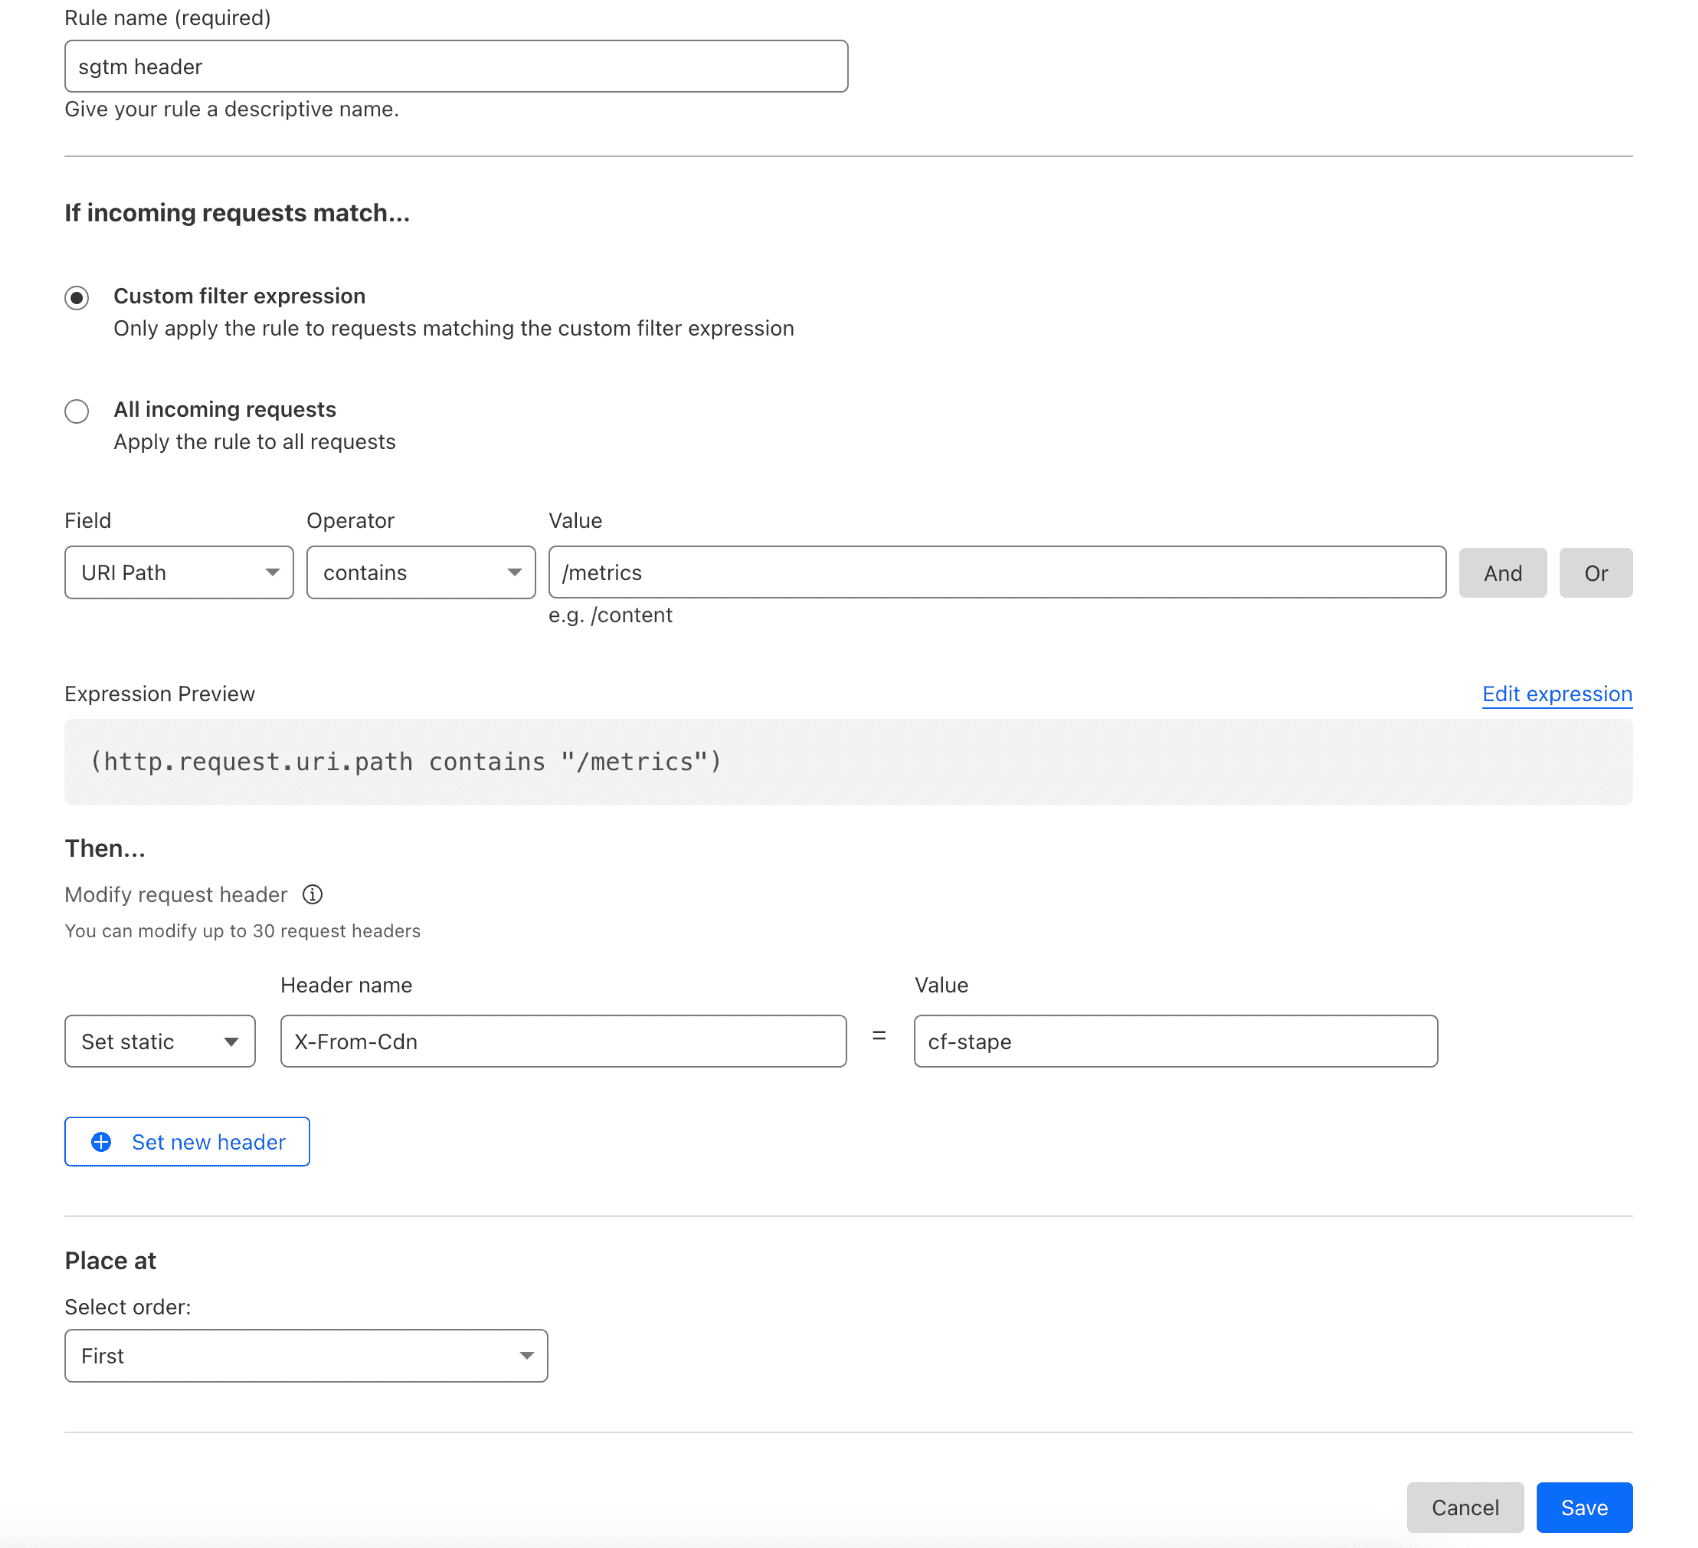Open the contains operator dropdown

(421, 572)
